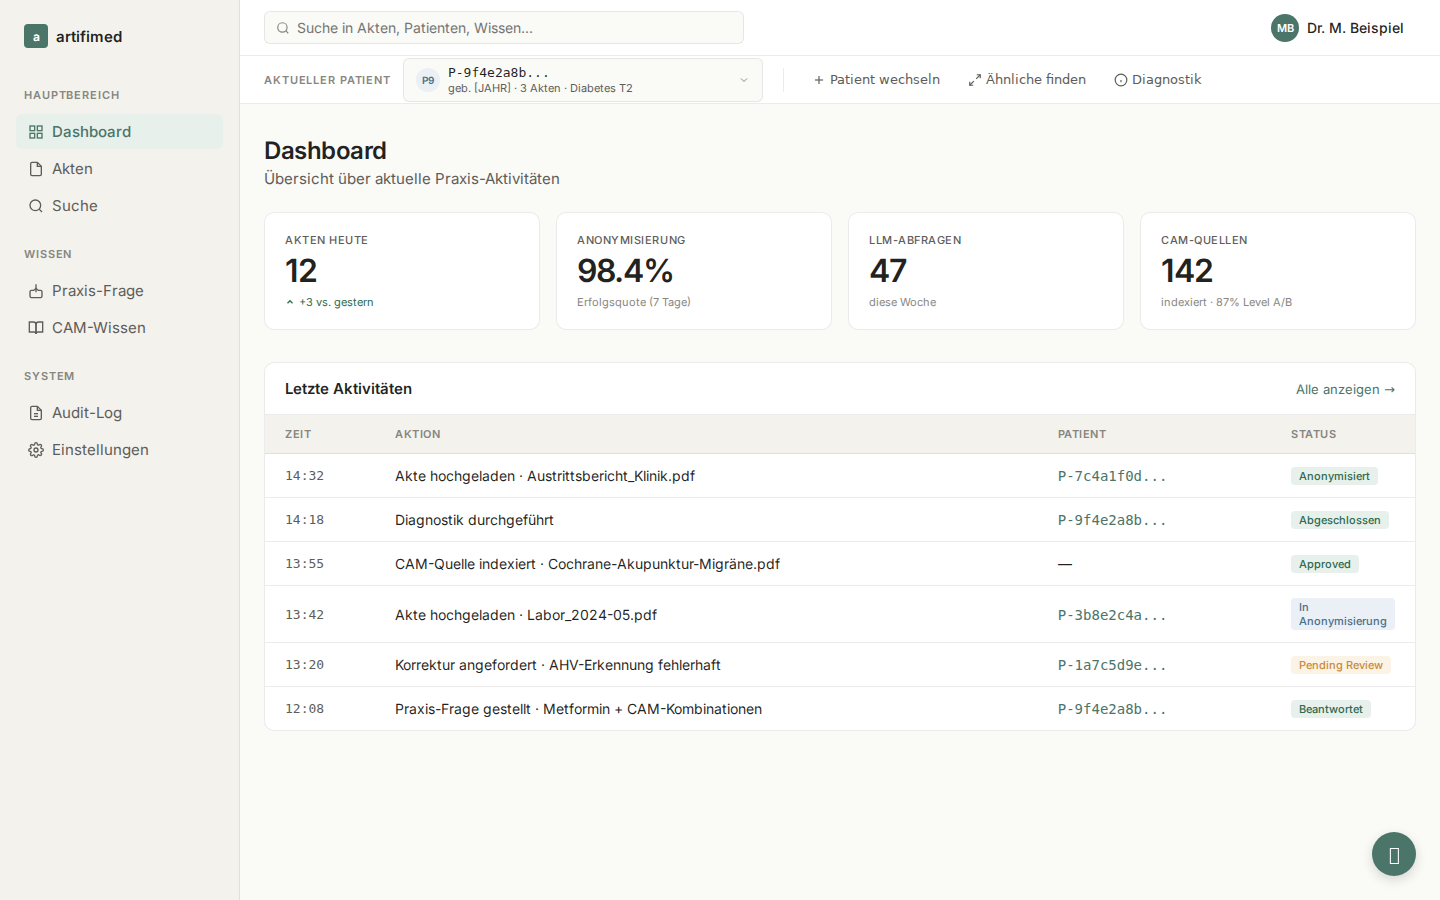
Task: Click the plus icon beside Patient wechseln
Action: pyautogui.click(x=819, y=80)
